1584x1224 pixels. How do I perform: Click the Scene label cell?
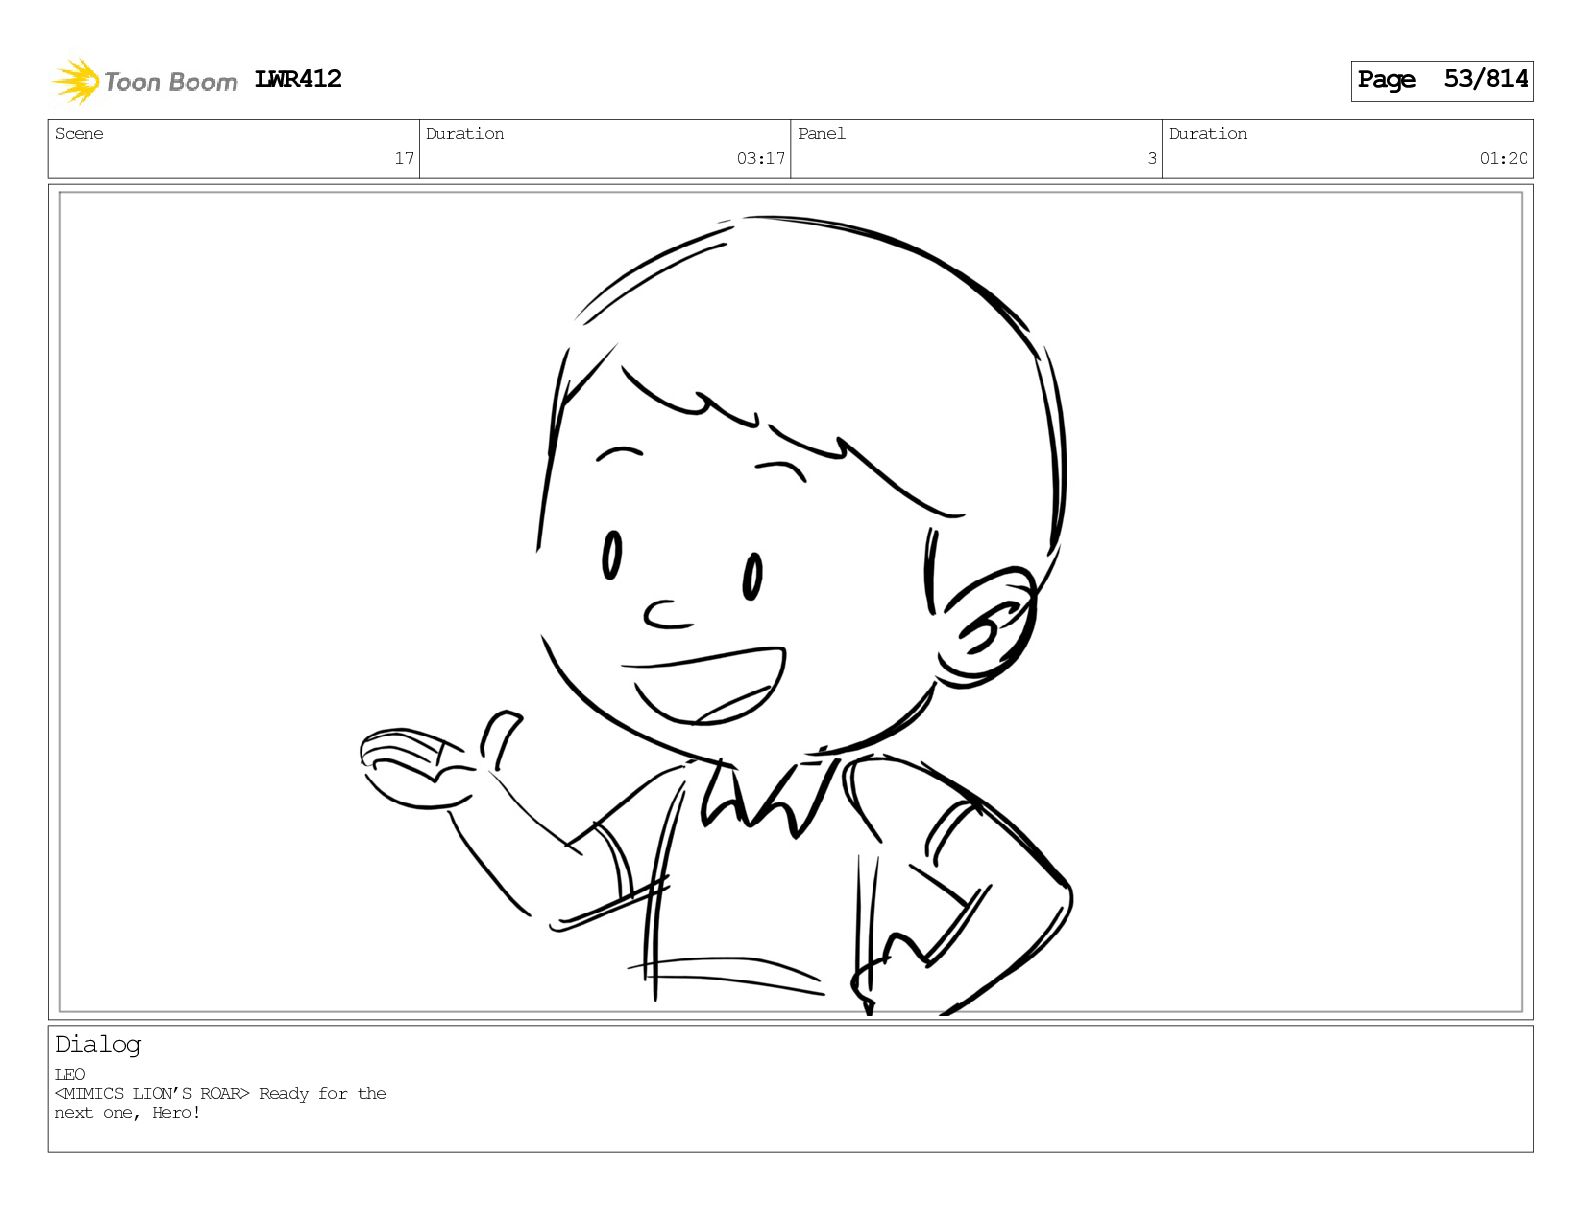[79, 134]
